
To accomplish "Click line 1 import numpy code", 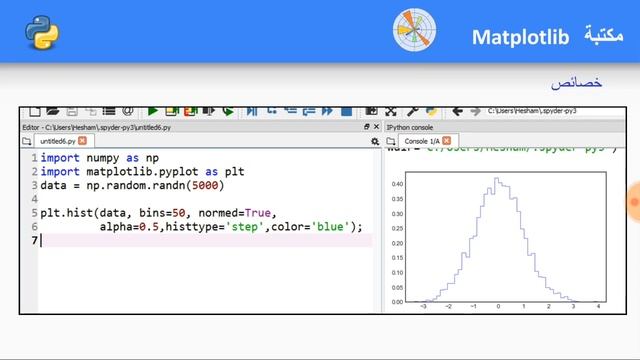I will 100,158.
